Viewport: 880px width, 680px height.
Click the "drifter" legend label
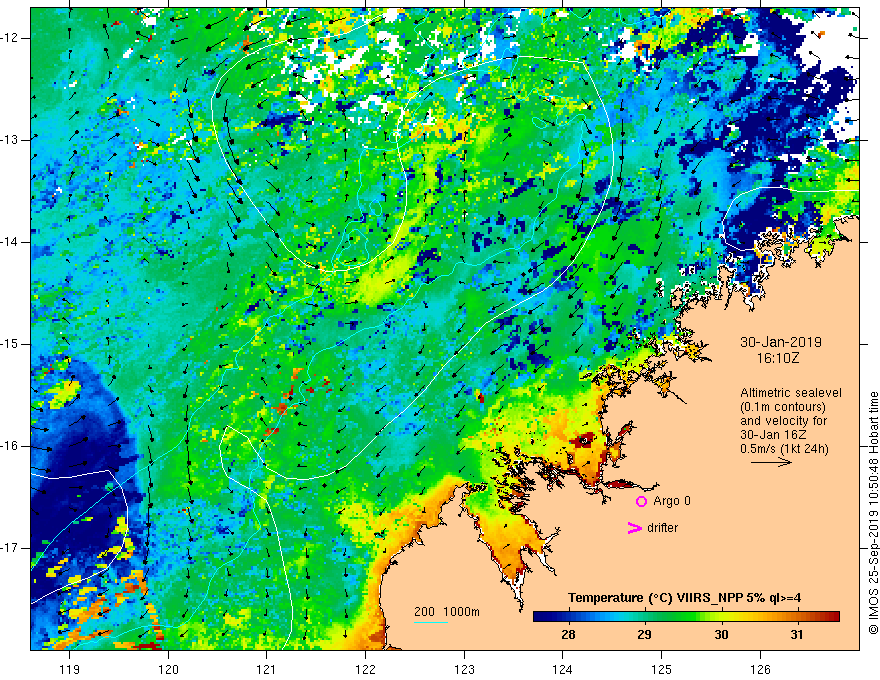[662, 528]
